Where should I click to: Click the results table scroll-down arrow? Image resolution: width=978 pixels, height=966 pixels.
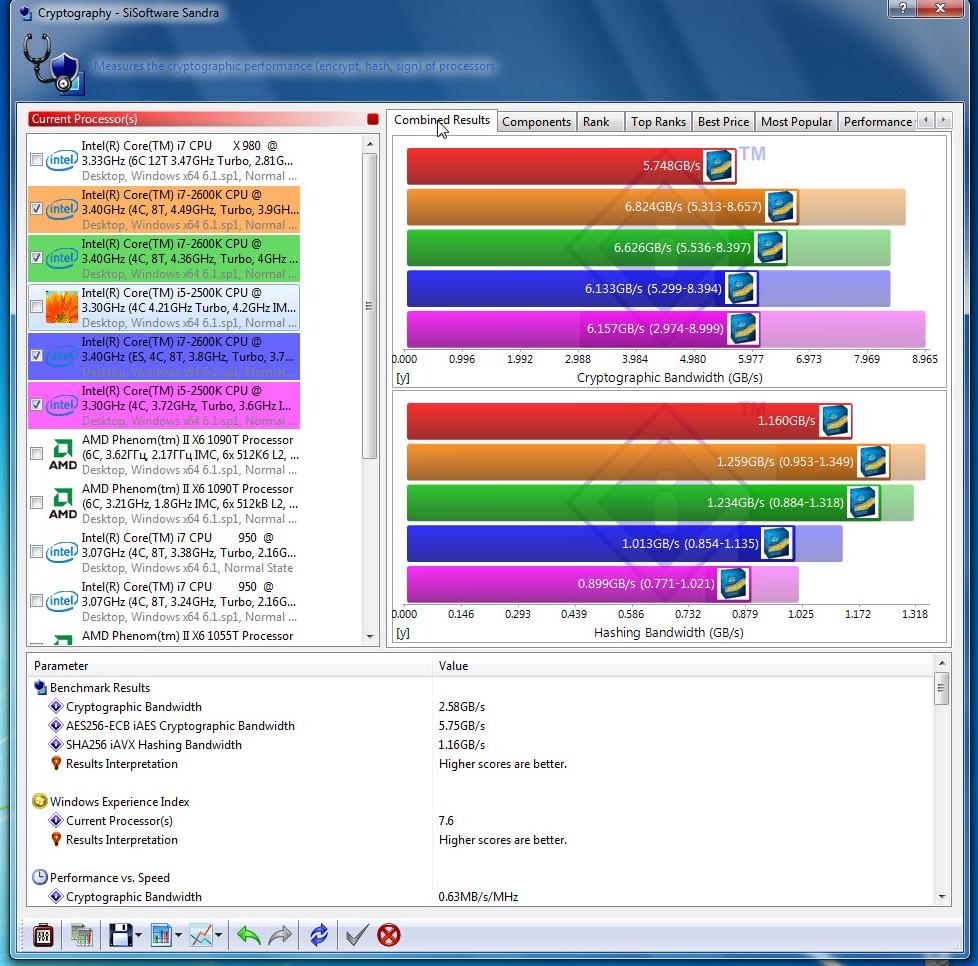(942, 897)
